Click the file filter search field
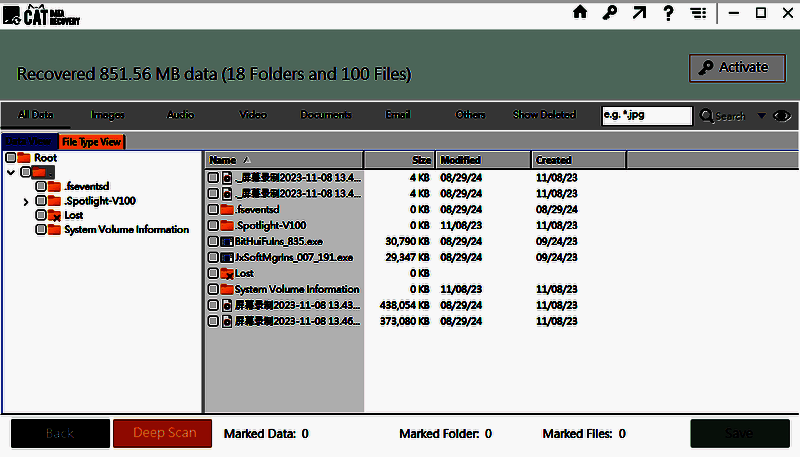 (646, 116)
